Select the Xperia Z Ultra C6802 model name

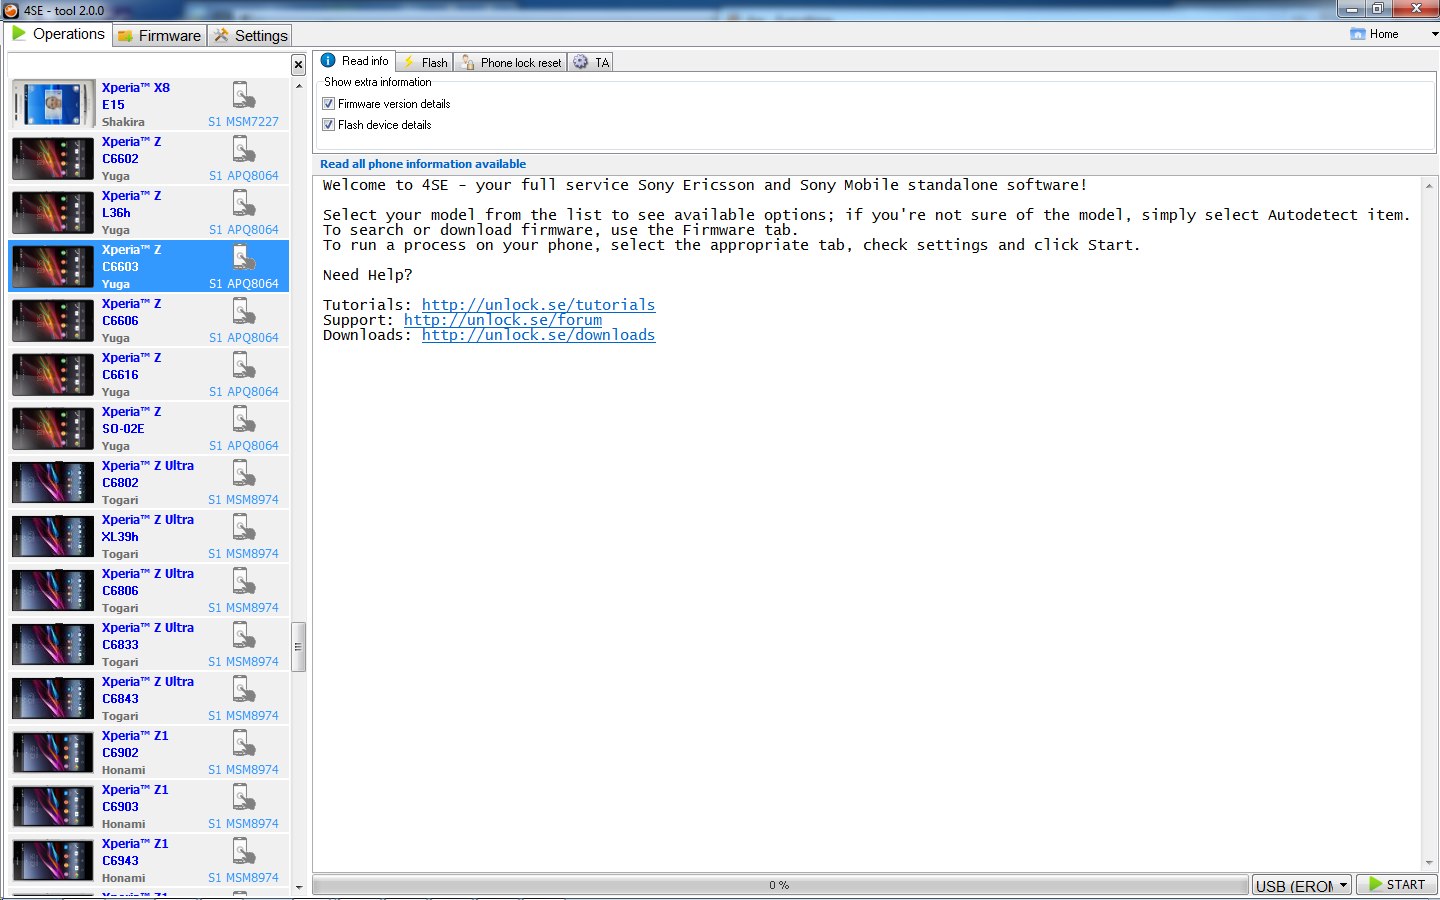click(x=120, y=483)
